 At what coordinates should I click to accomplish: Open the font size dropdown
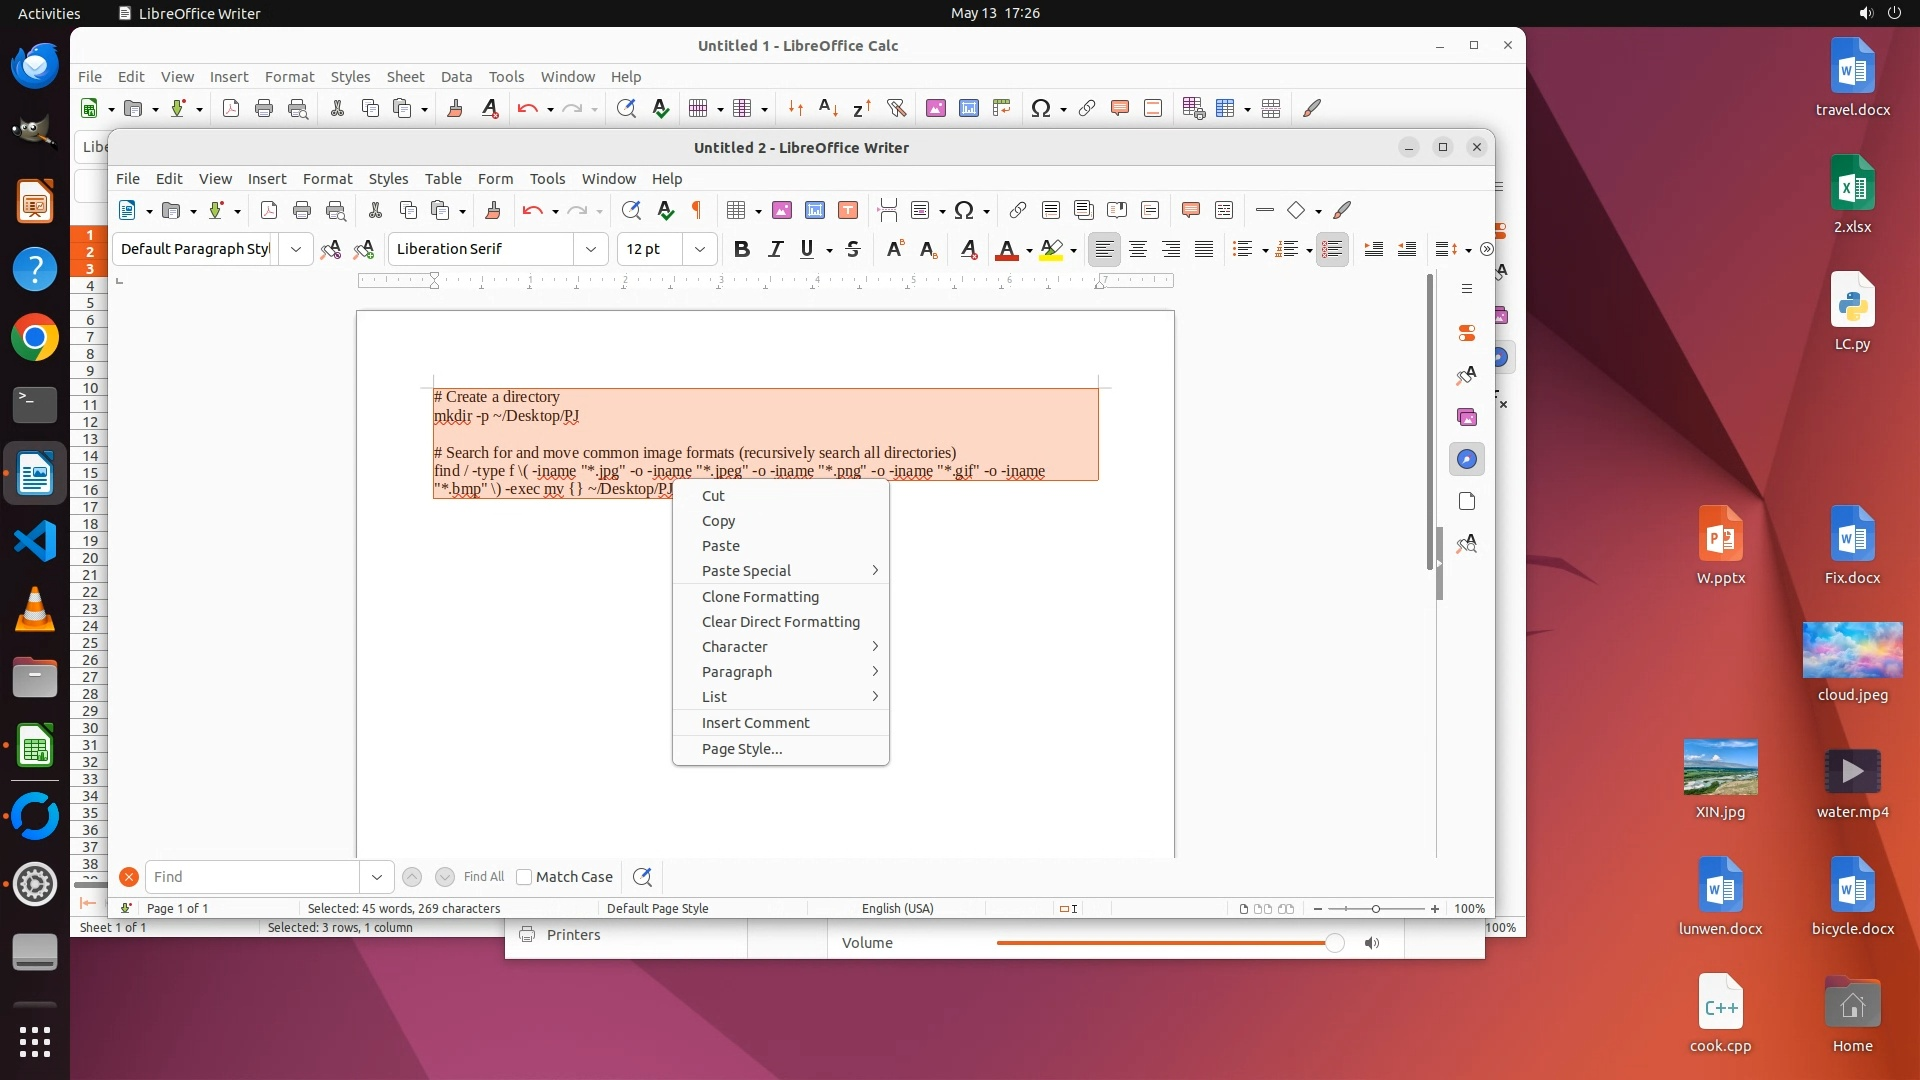(x=700, y=249)
